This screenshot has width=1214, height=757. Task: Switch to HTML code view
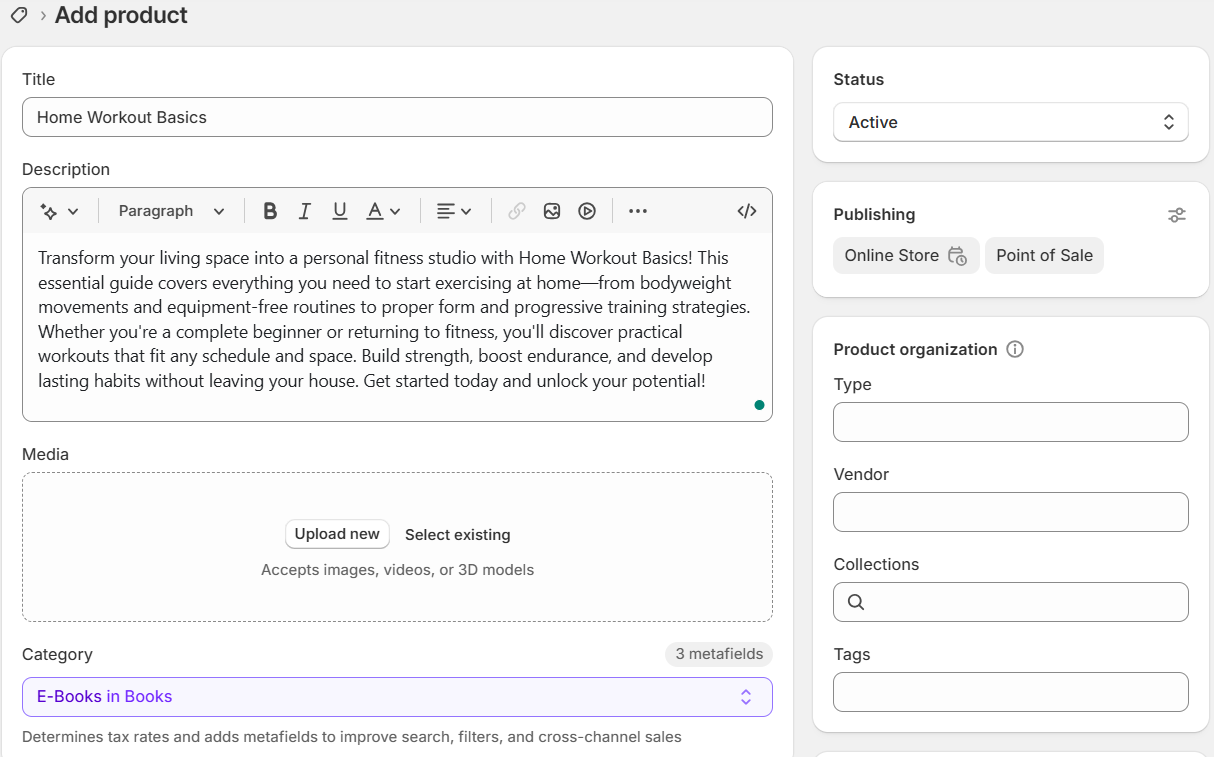pos(747,211)
